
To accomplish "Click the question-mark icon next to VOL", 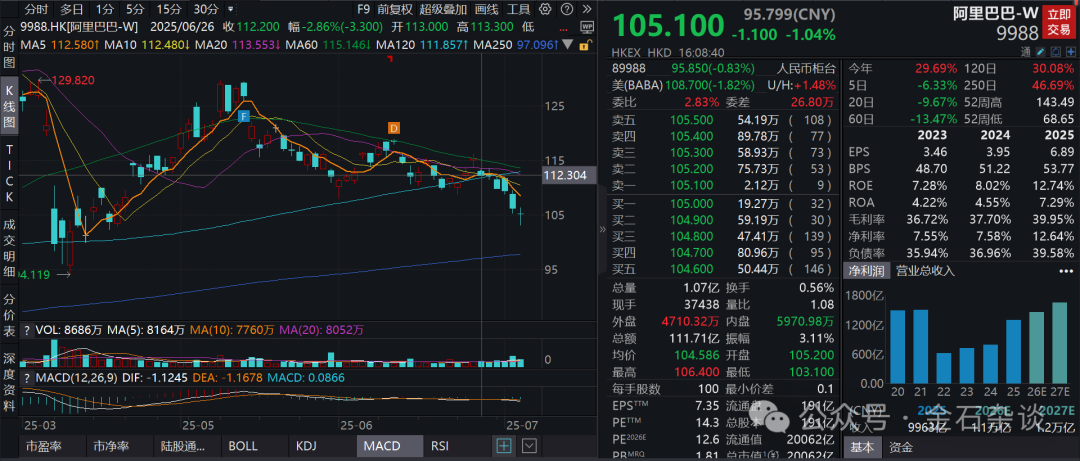I will [27, 330].
